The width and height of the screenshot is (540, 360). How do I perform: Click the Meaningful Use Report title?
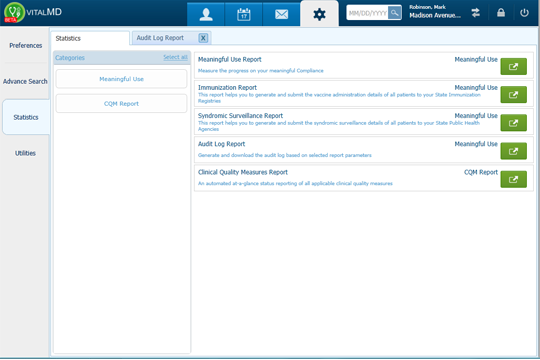click(x=229, y=59)
